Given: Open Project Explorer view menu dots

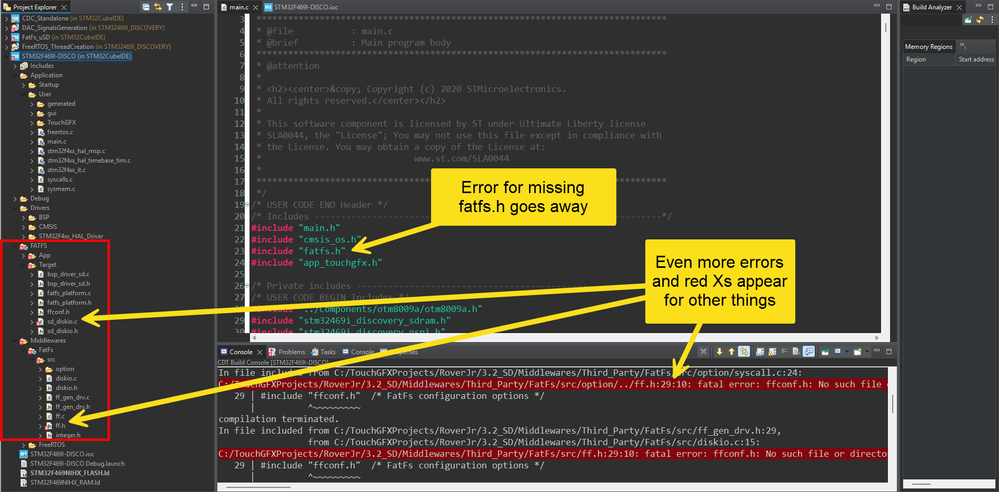Looking at the screenshot, I should click(182, 8).
